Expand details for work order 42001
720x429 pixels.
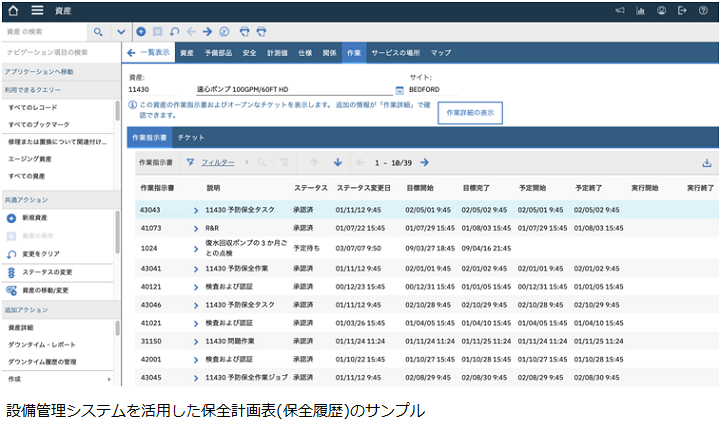click(196, 360)
